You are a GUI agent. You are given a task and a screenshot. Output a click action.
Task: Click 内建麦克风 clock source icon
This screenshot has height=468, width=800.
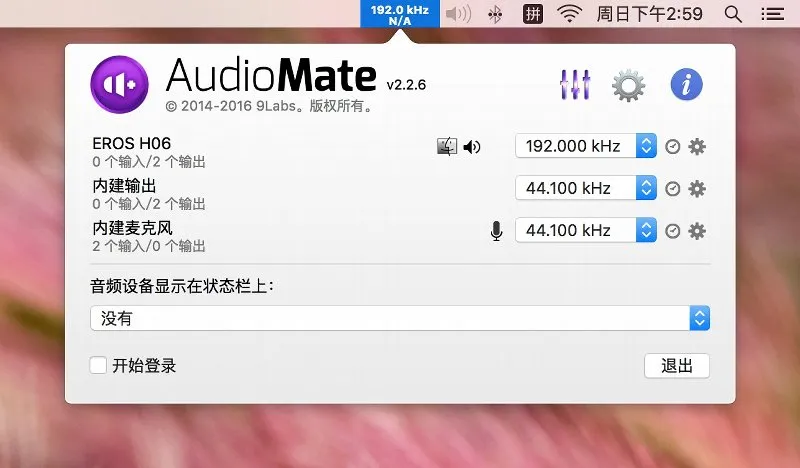672,231
